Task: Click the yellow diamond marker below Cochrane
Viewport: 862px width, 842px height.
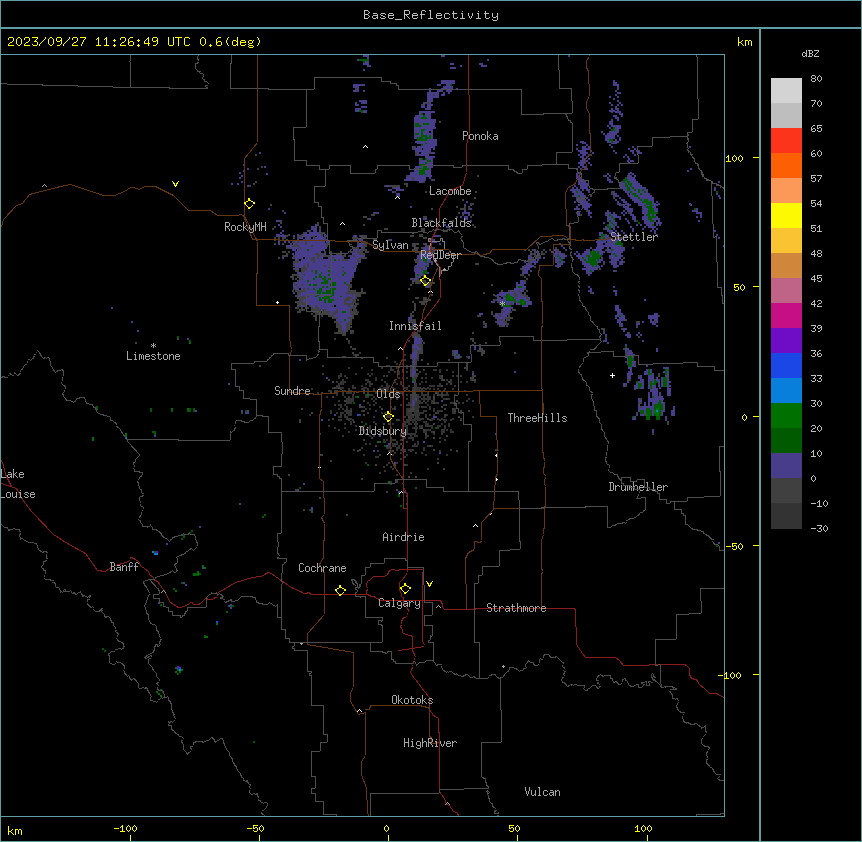Action: [x=340, y=590]
